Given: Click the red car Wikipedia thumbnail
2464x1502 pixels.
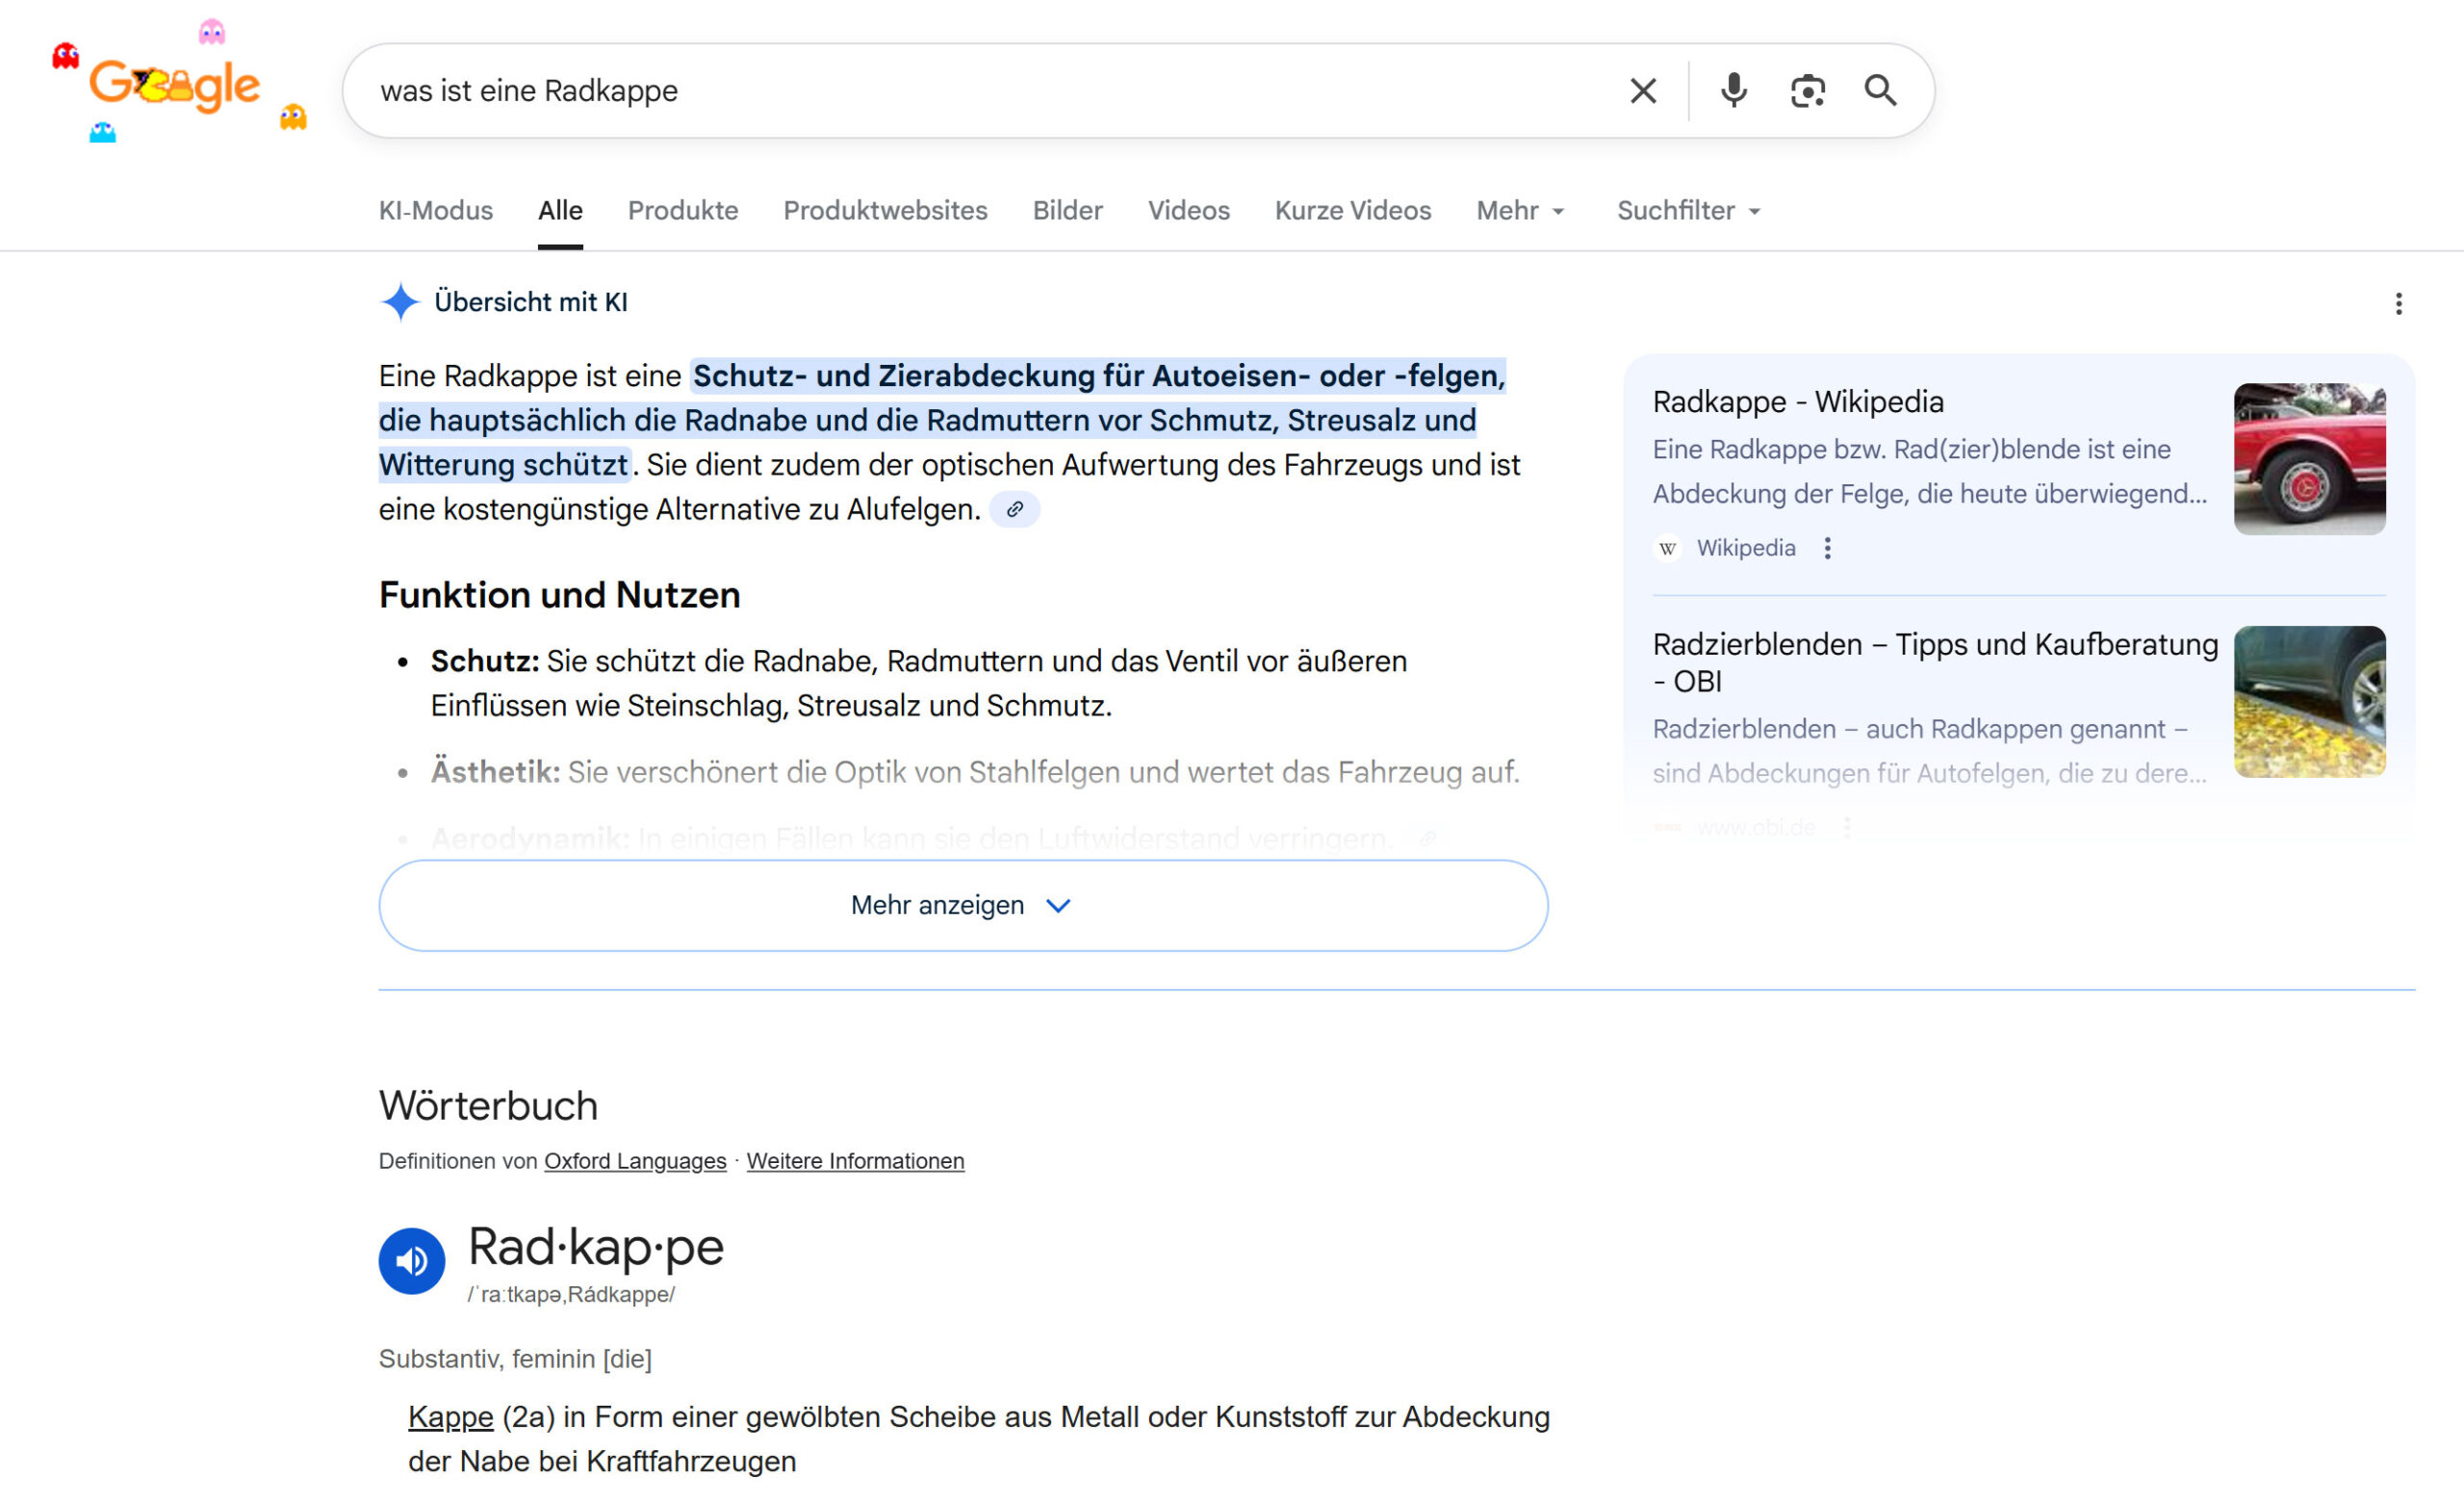Looking at the screenshot, I should (x=2309, y=459).
